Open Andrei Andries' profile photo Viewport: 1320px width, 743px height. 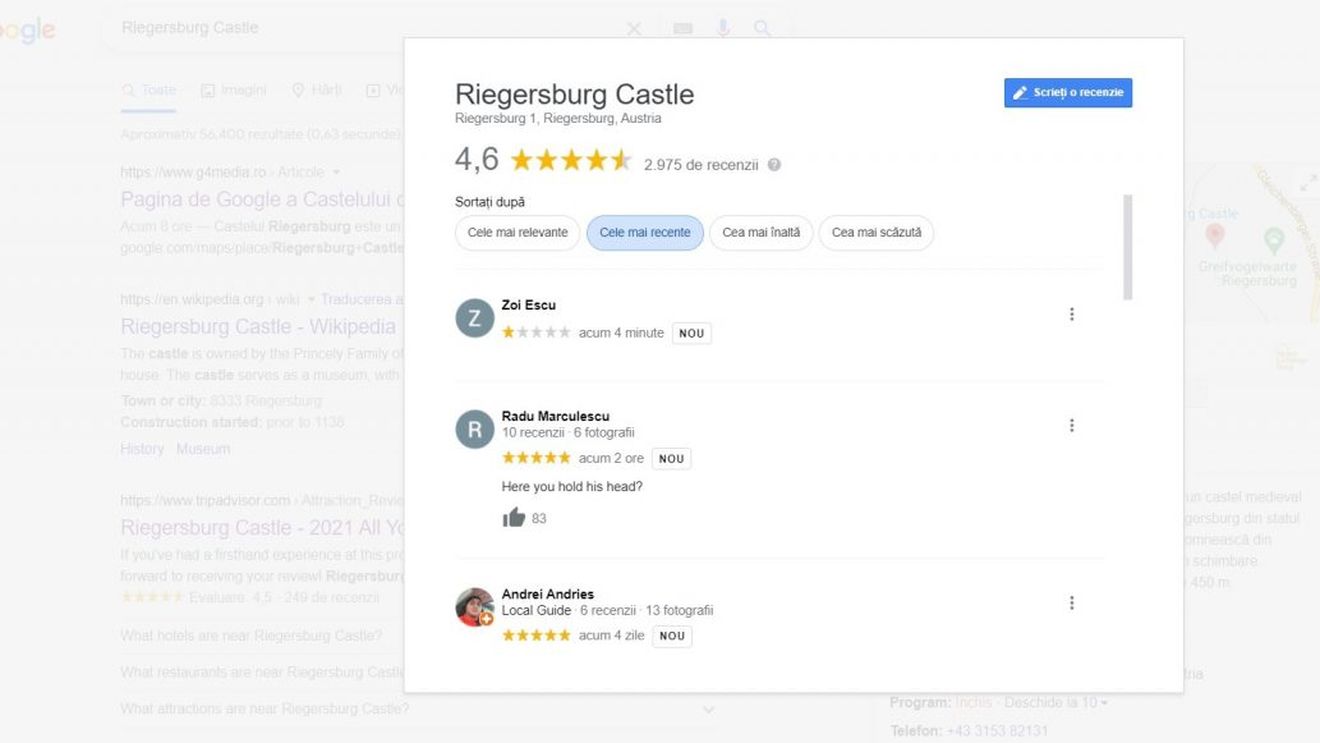(474, 607)
